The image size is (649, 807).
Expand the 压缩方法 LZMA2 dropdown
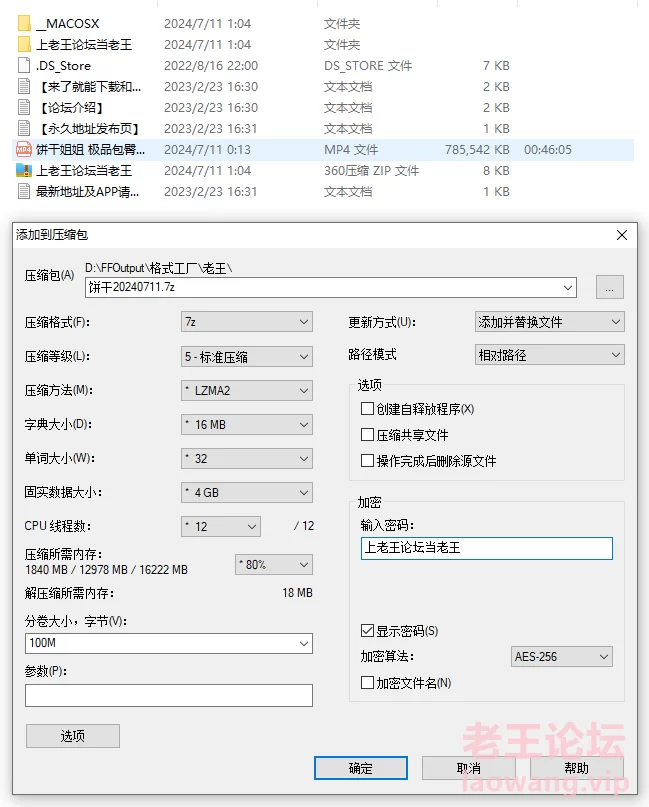(x=247, y=391)
